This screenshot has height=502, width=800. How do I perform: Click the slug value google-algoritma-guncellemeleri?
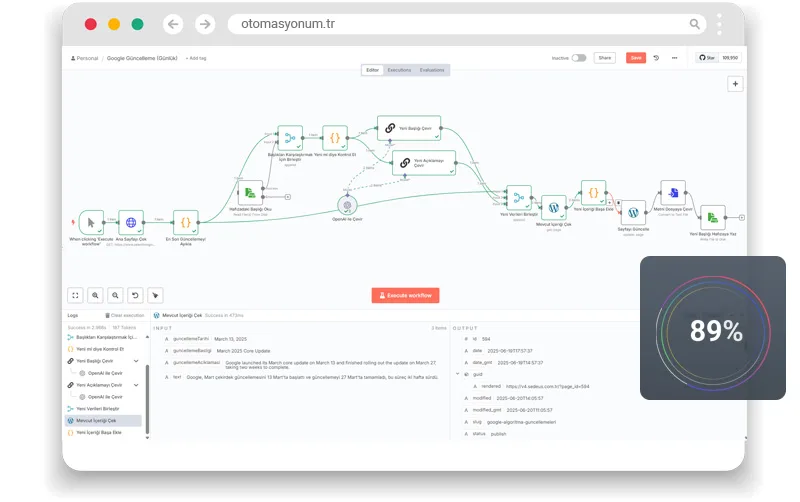coord(521,422)
